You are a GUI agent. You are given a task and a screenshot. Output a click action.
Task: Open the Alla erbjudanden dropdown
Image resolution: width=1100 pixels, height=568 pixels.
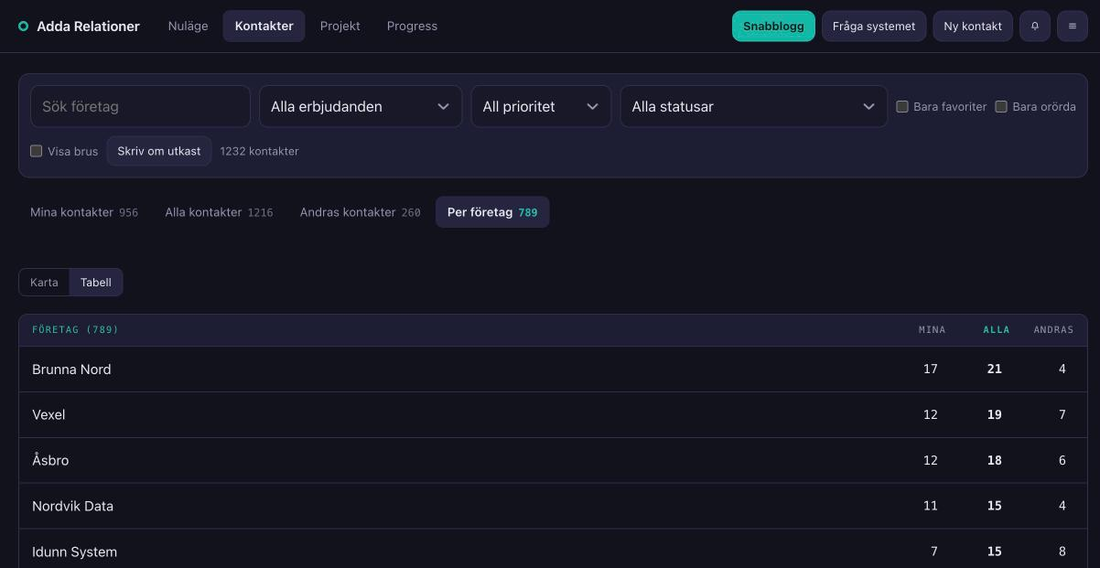(361, 107)
